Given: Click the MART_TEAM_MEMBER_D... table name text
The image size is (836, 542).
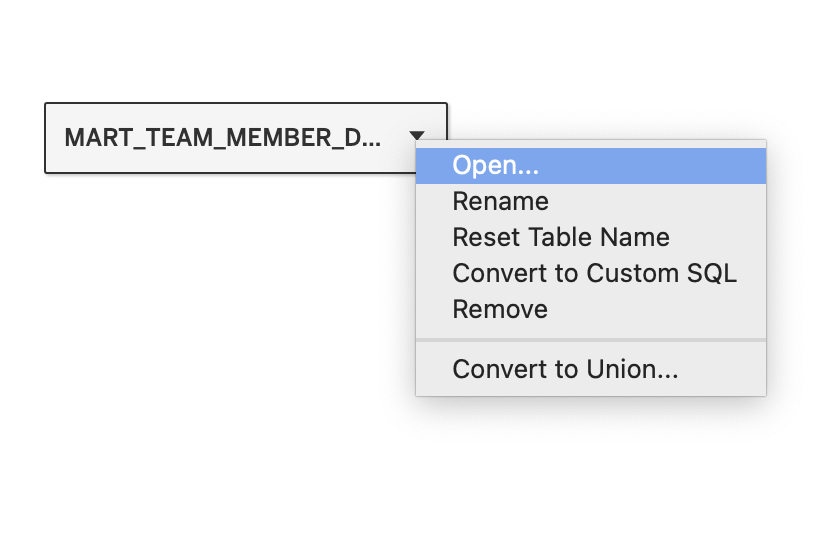Looking at the screenshot, I should click(222, 138).
